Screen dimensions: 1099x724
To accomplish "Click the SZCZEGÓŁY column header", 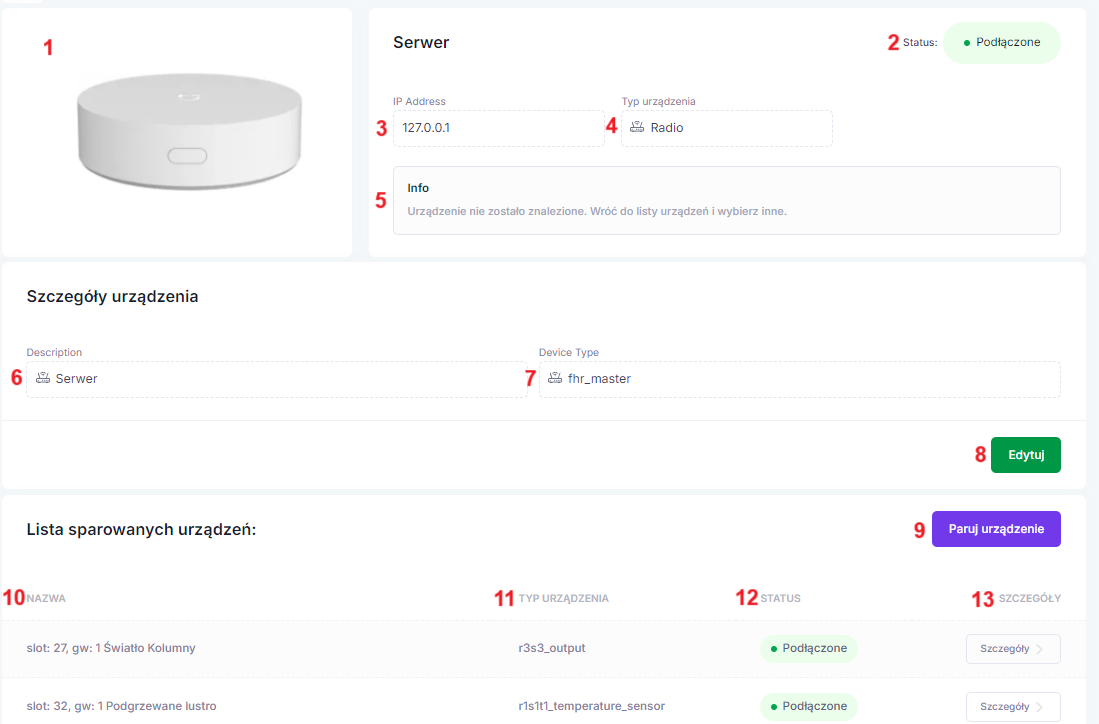I will pos(1030,598).
